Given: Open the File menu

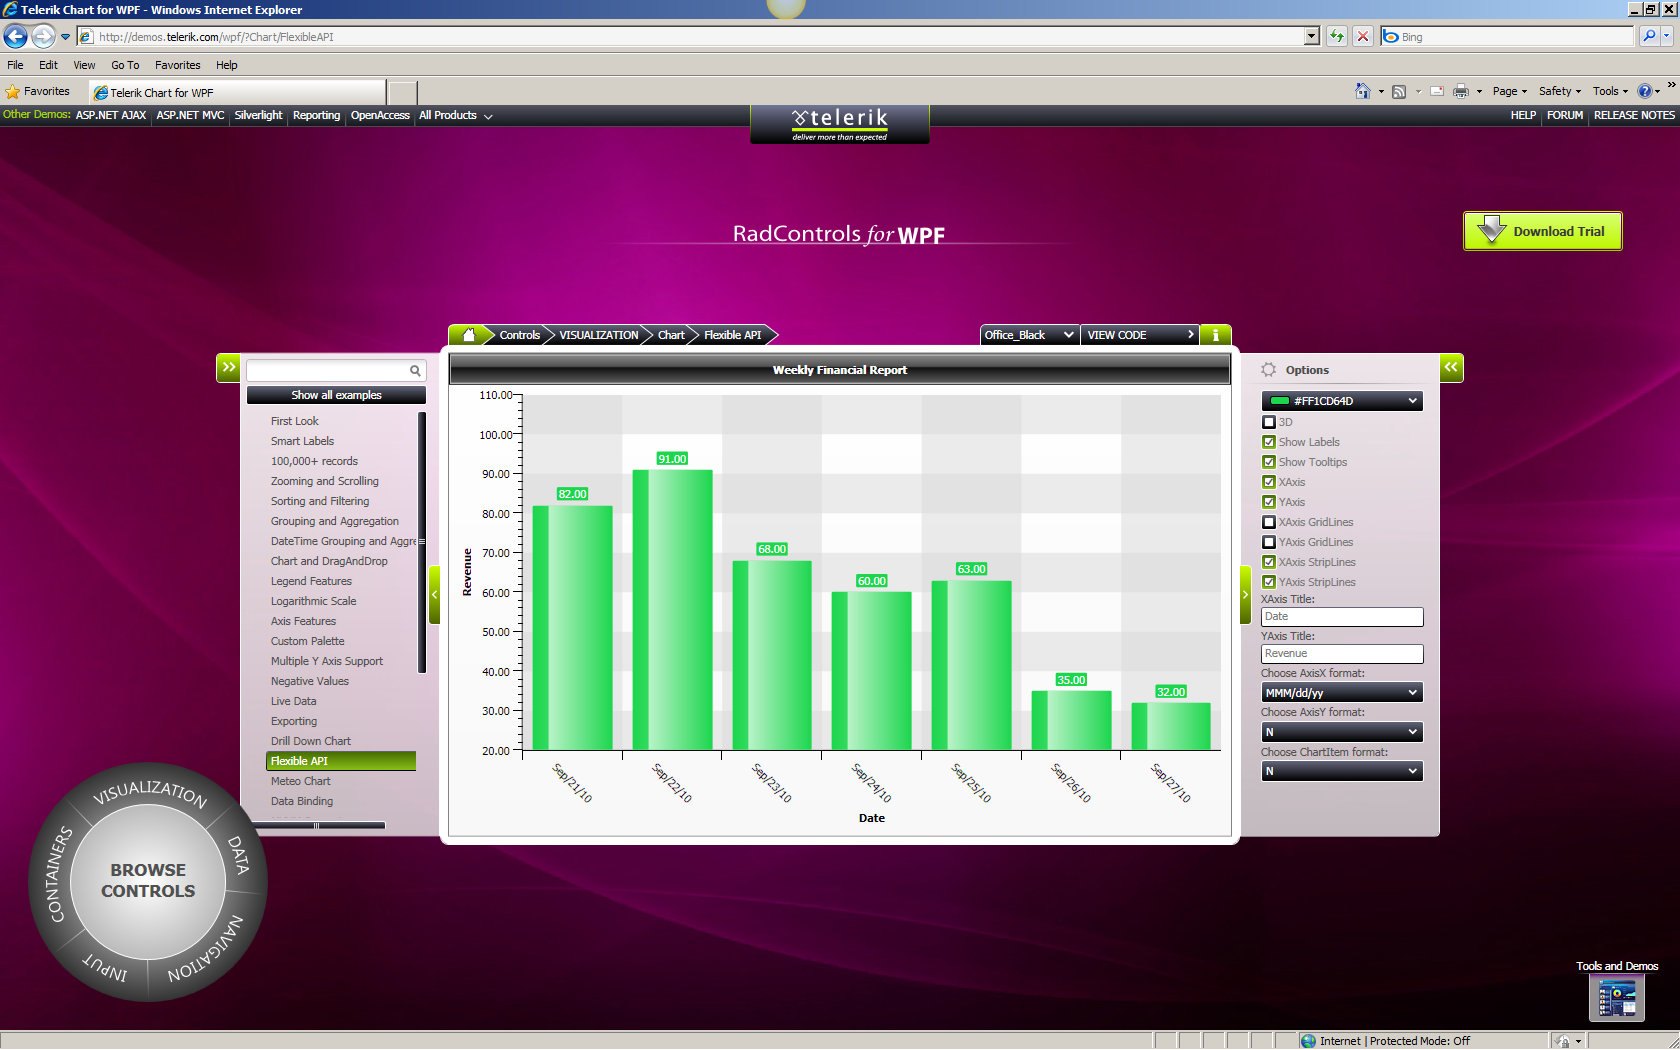Looking at the screenshot, I should click(x=15, y=65).
